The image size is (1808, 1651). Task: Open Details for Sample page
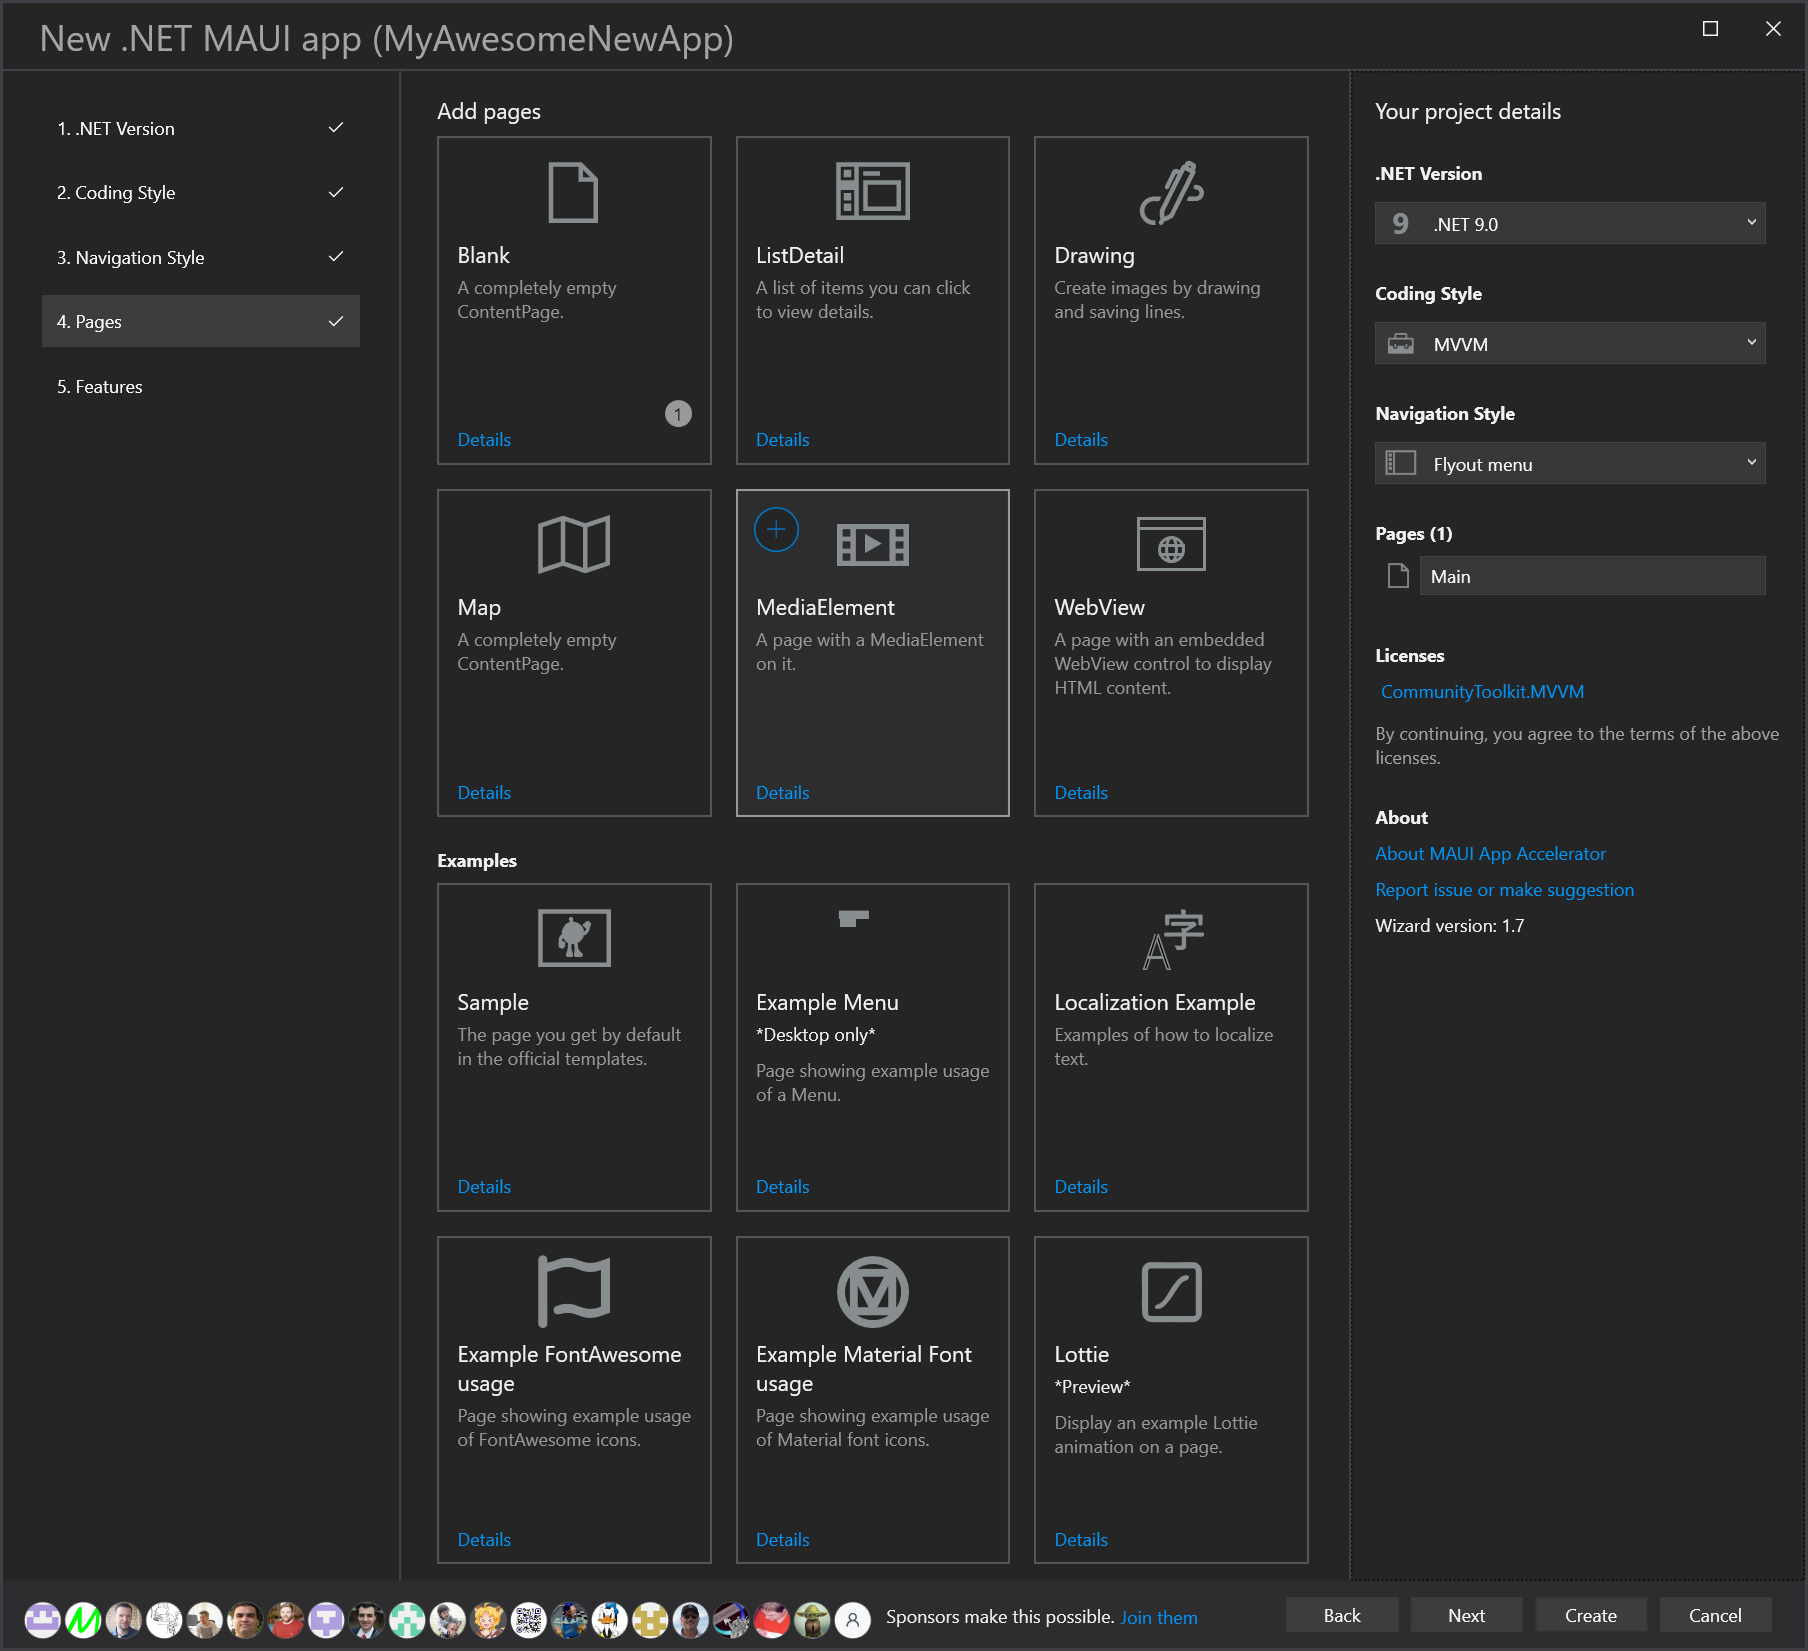484,1186
